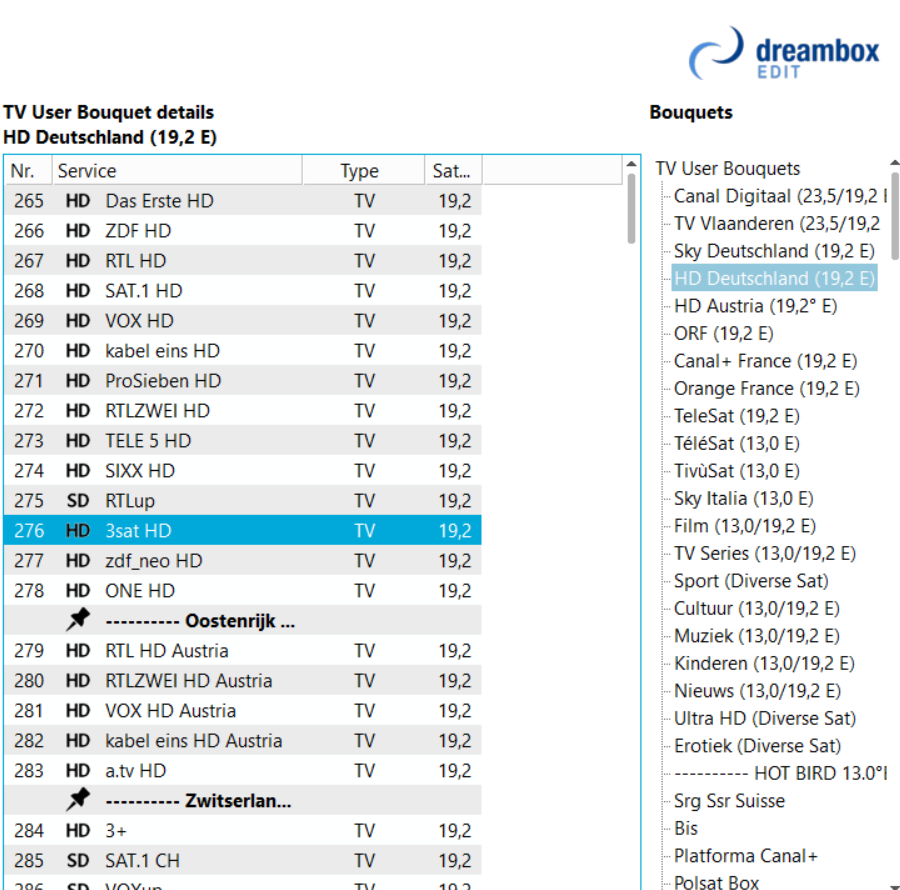Open the Sky Deutschland (19,2 E) bouquet

[774, 251]
